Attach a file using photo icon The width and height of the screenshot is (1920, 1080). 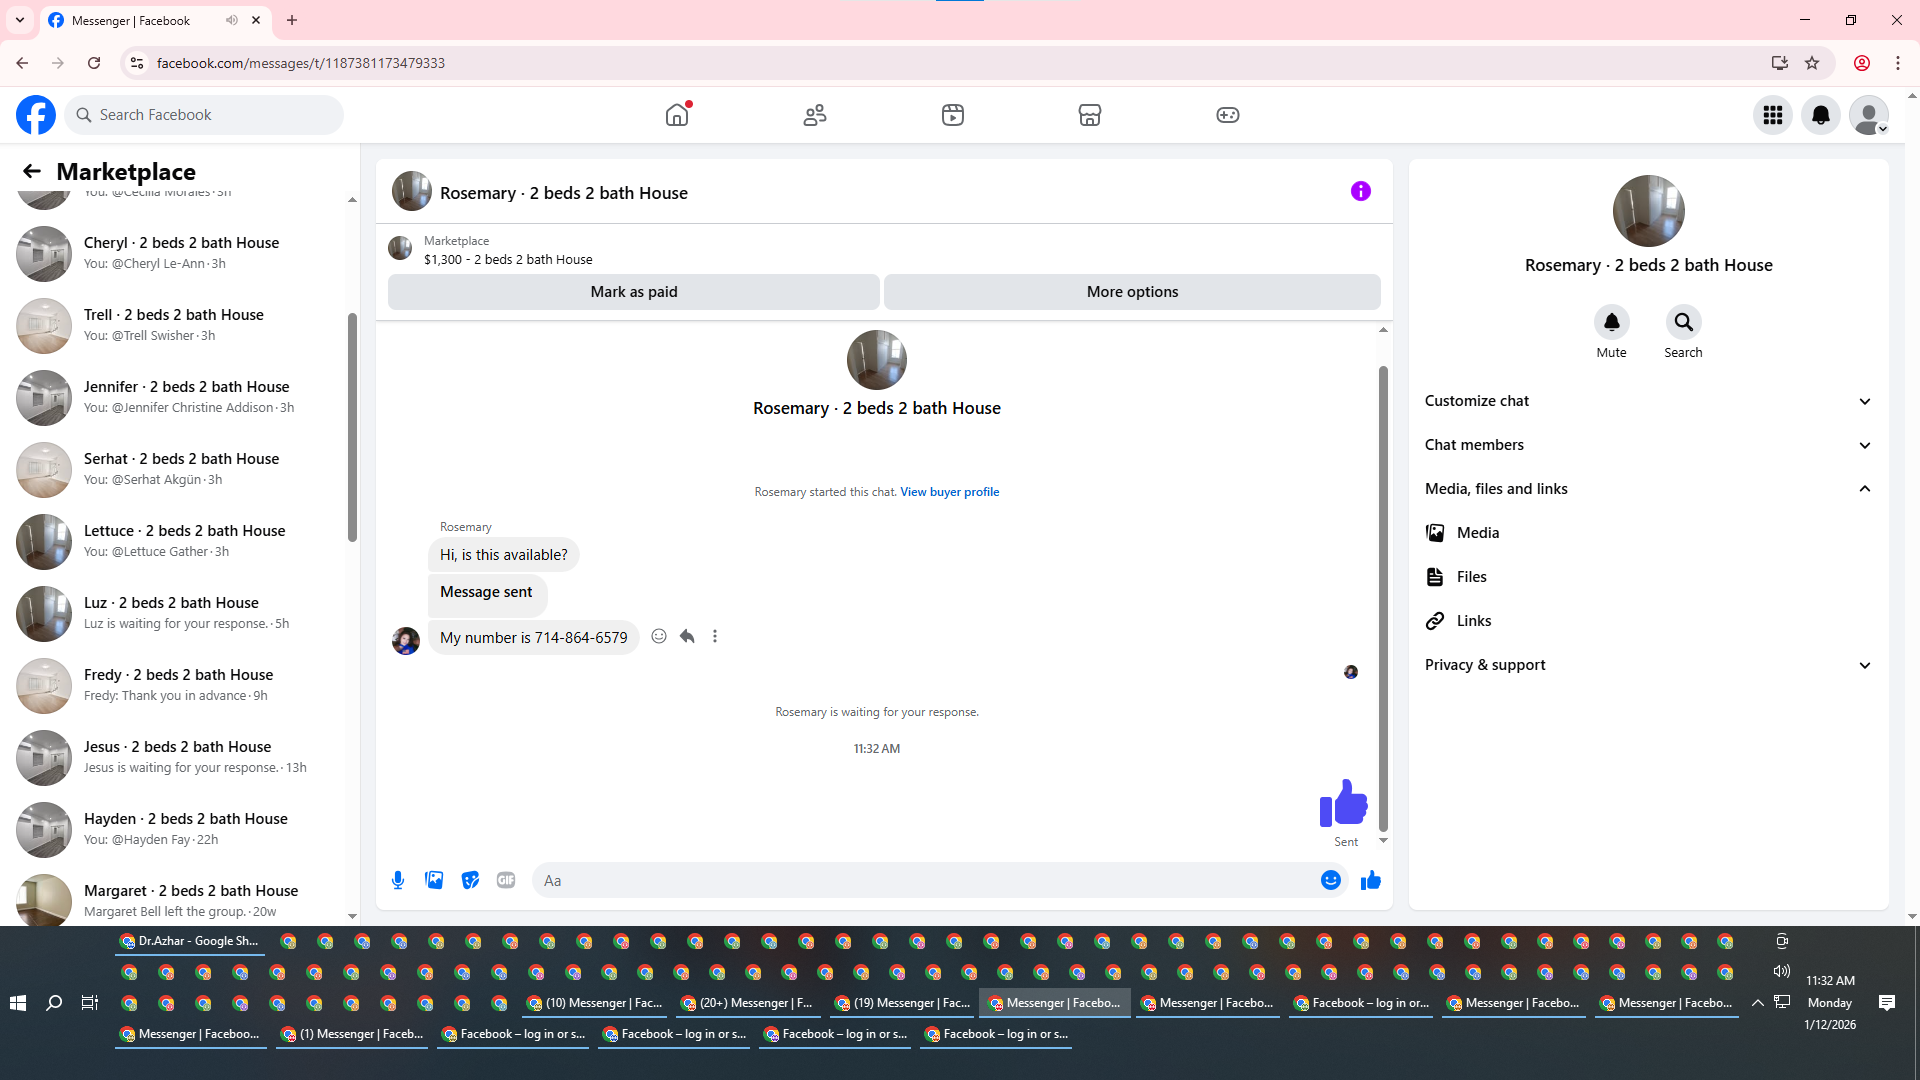coord(434,880)
